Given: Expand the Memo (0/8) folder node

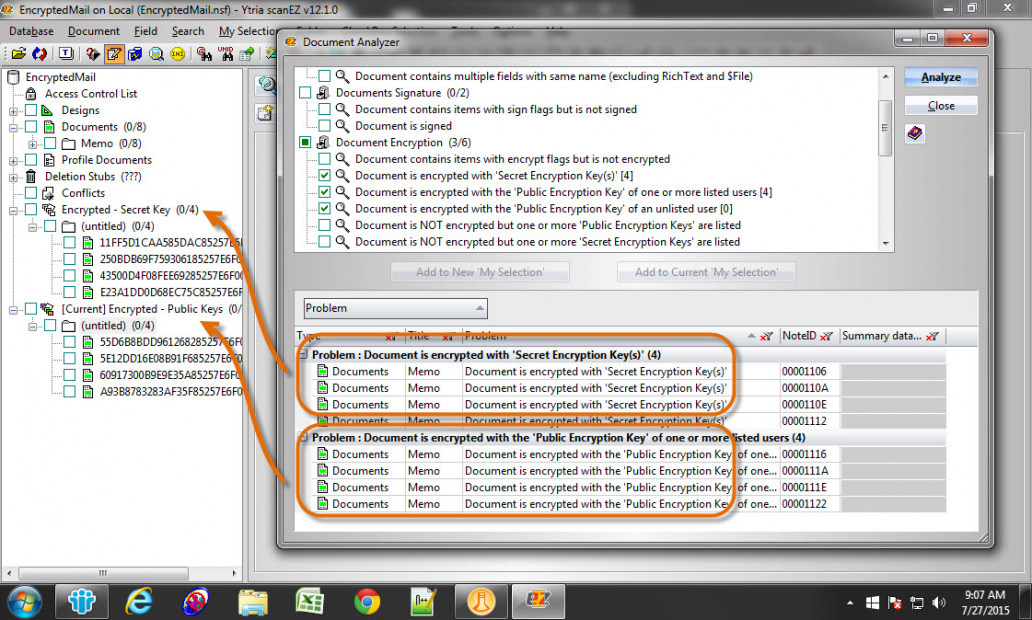Looking at the screenshot, I should pyautogui.click(x=32, y=143).
